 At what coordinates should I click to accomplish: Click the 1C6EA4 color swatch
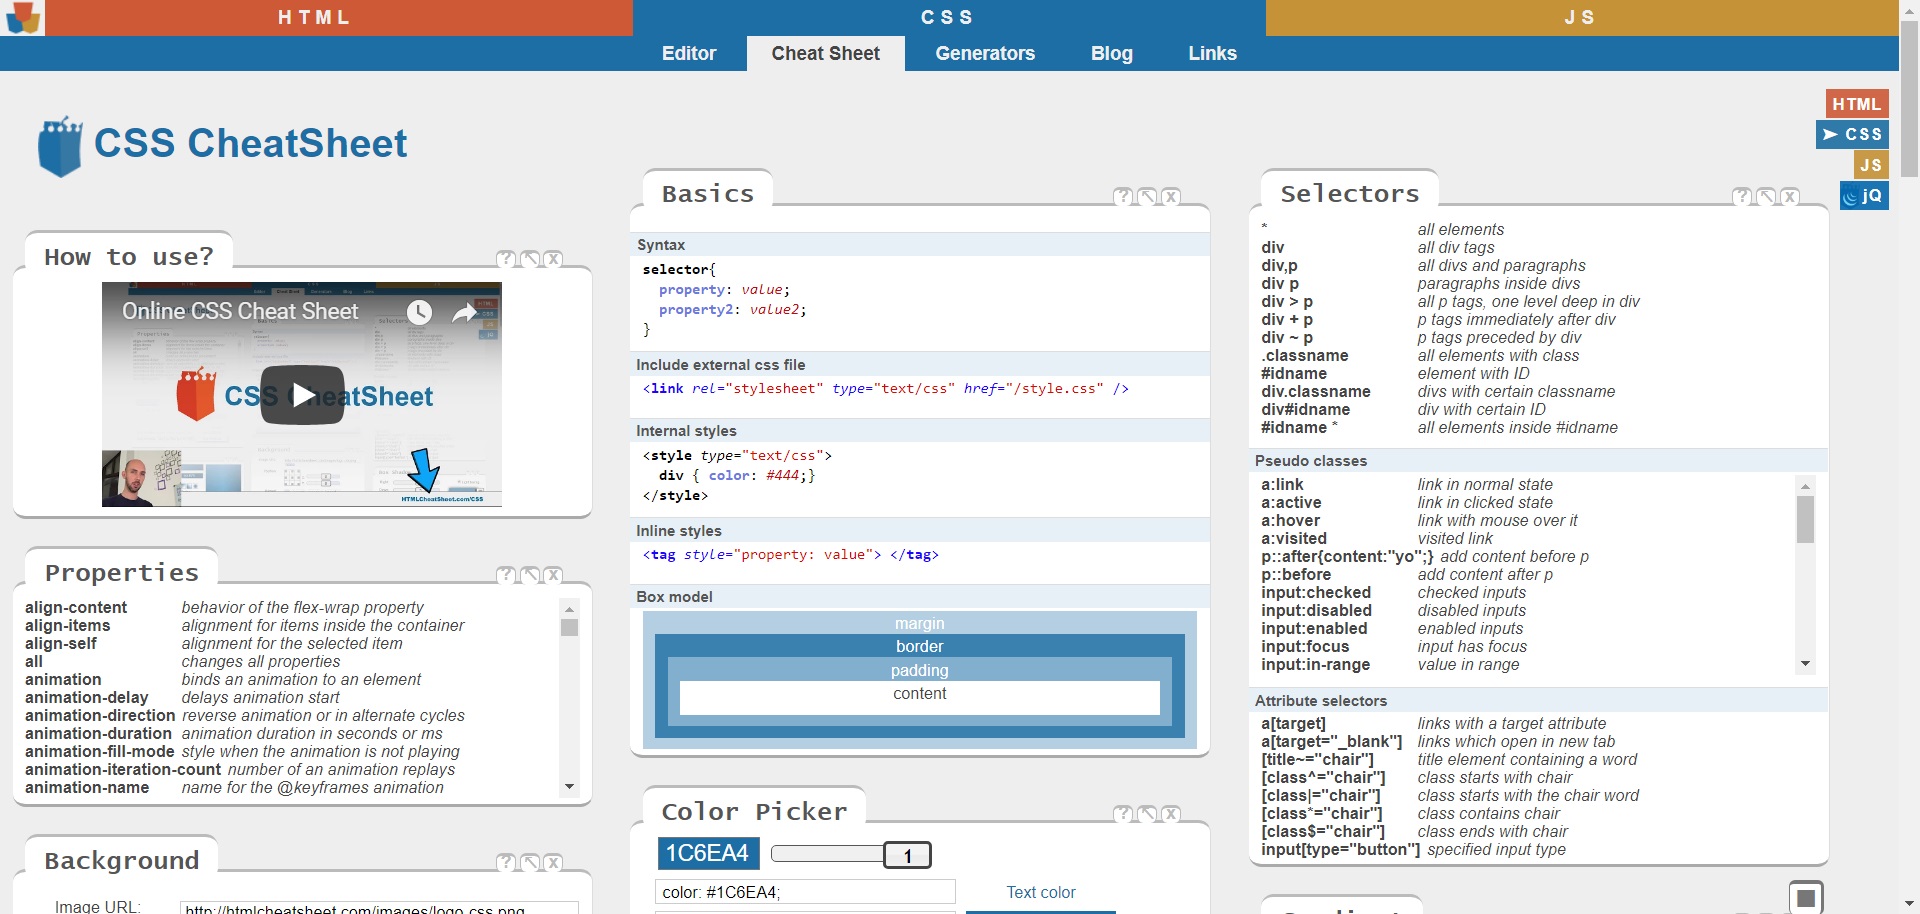pos(708,853)
